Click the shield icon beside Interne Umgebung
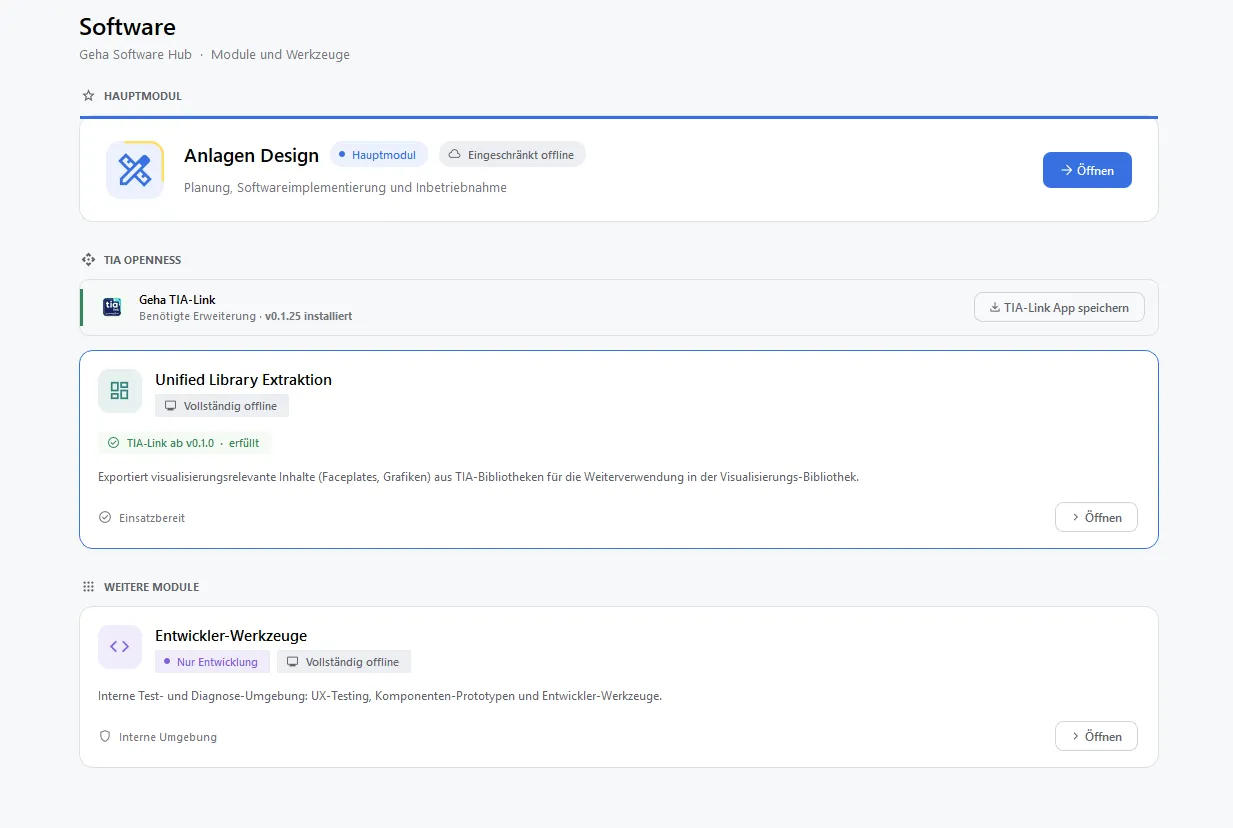 click(x=105, y=737)
